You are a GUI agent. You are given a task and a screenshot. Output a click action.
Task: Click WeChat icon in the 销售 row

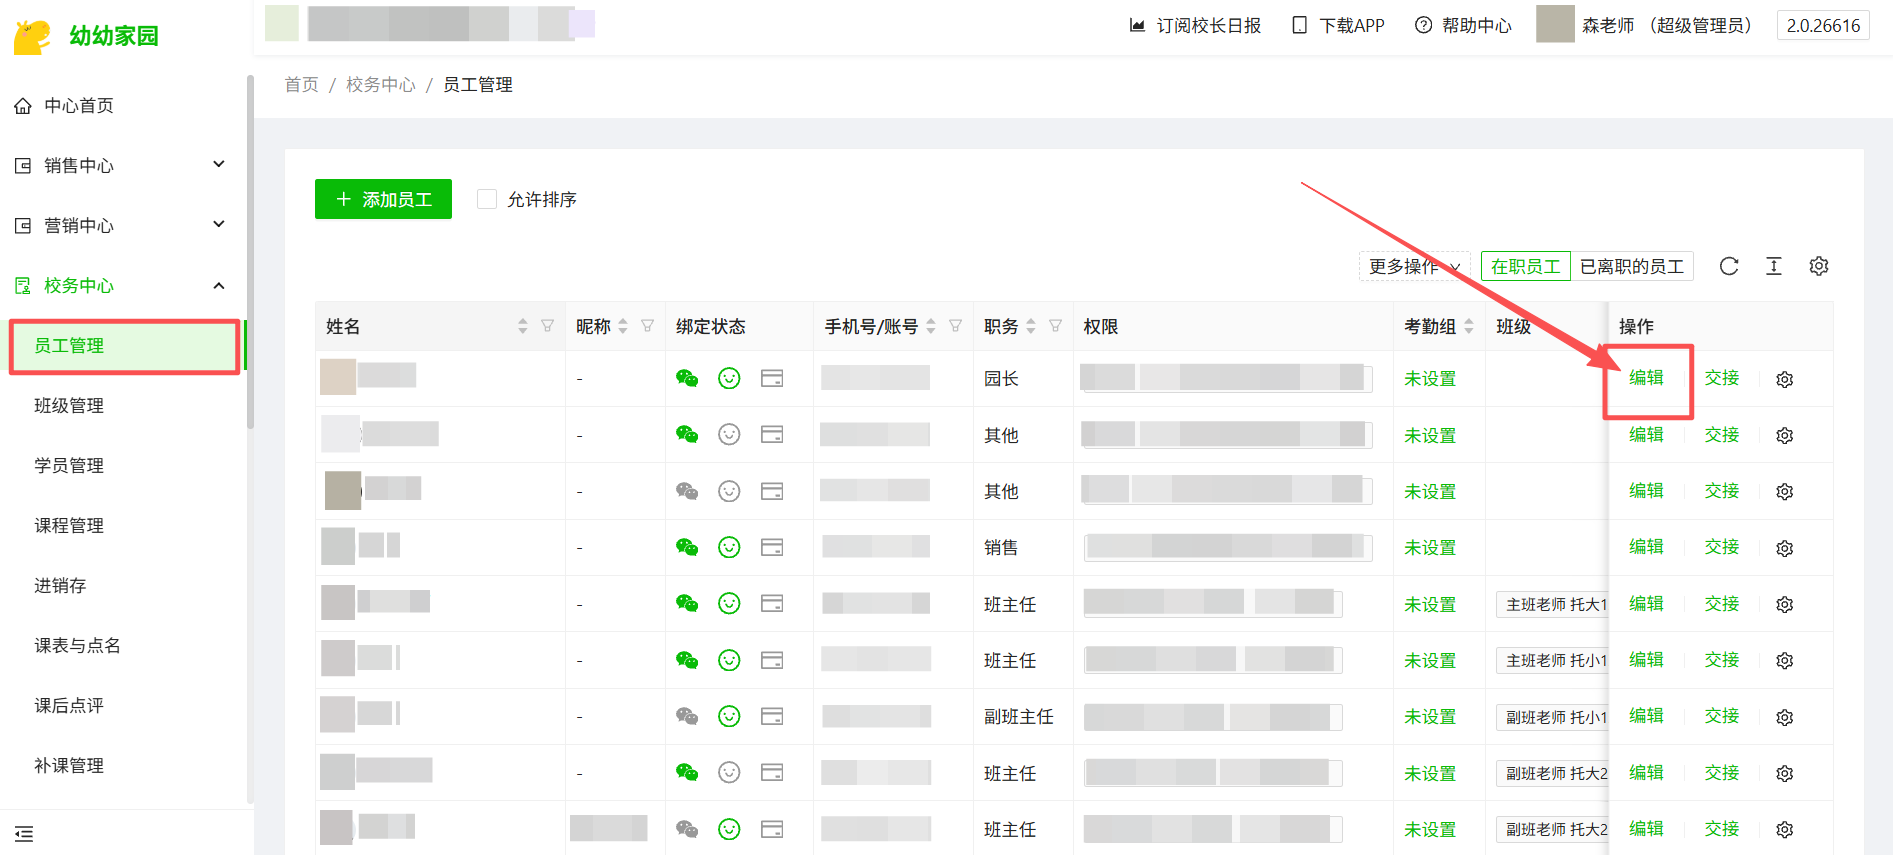[x=686, y=547]
